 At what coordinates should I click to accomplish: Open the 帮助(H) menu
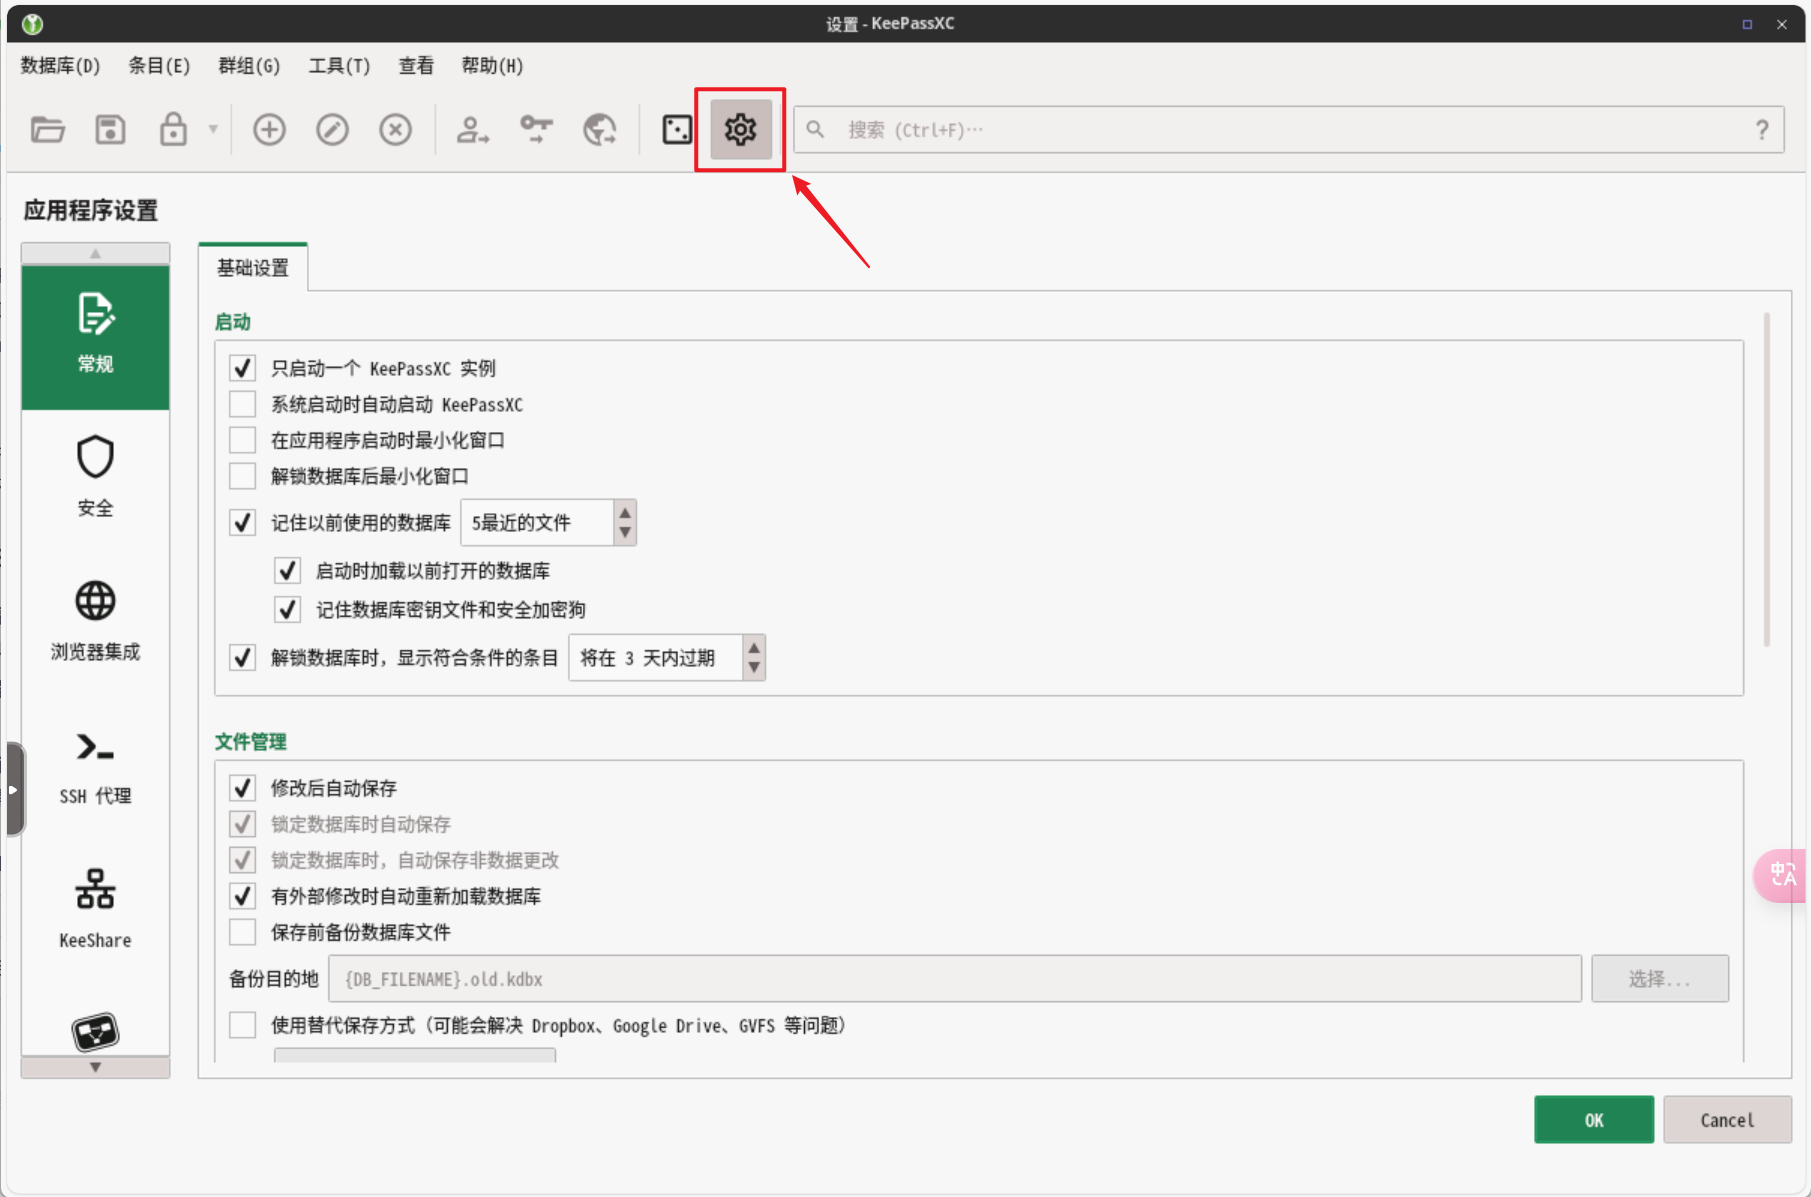(x=492, y=66)
